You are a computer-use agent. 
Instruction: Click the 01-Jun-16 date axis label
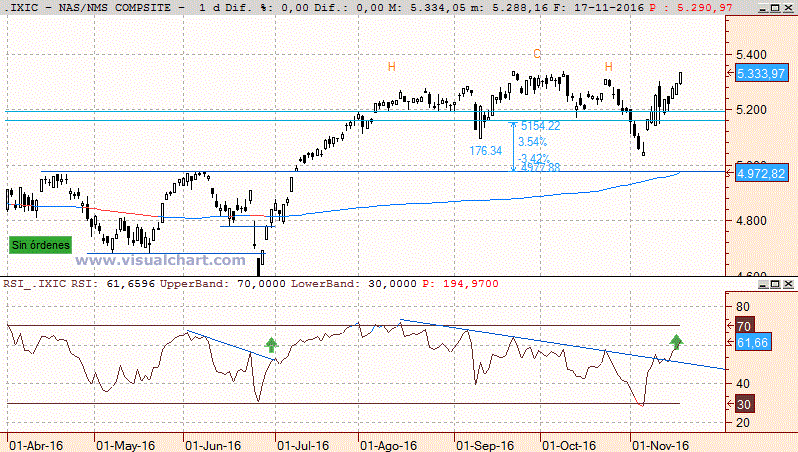coord(213,445)
